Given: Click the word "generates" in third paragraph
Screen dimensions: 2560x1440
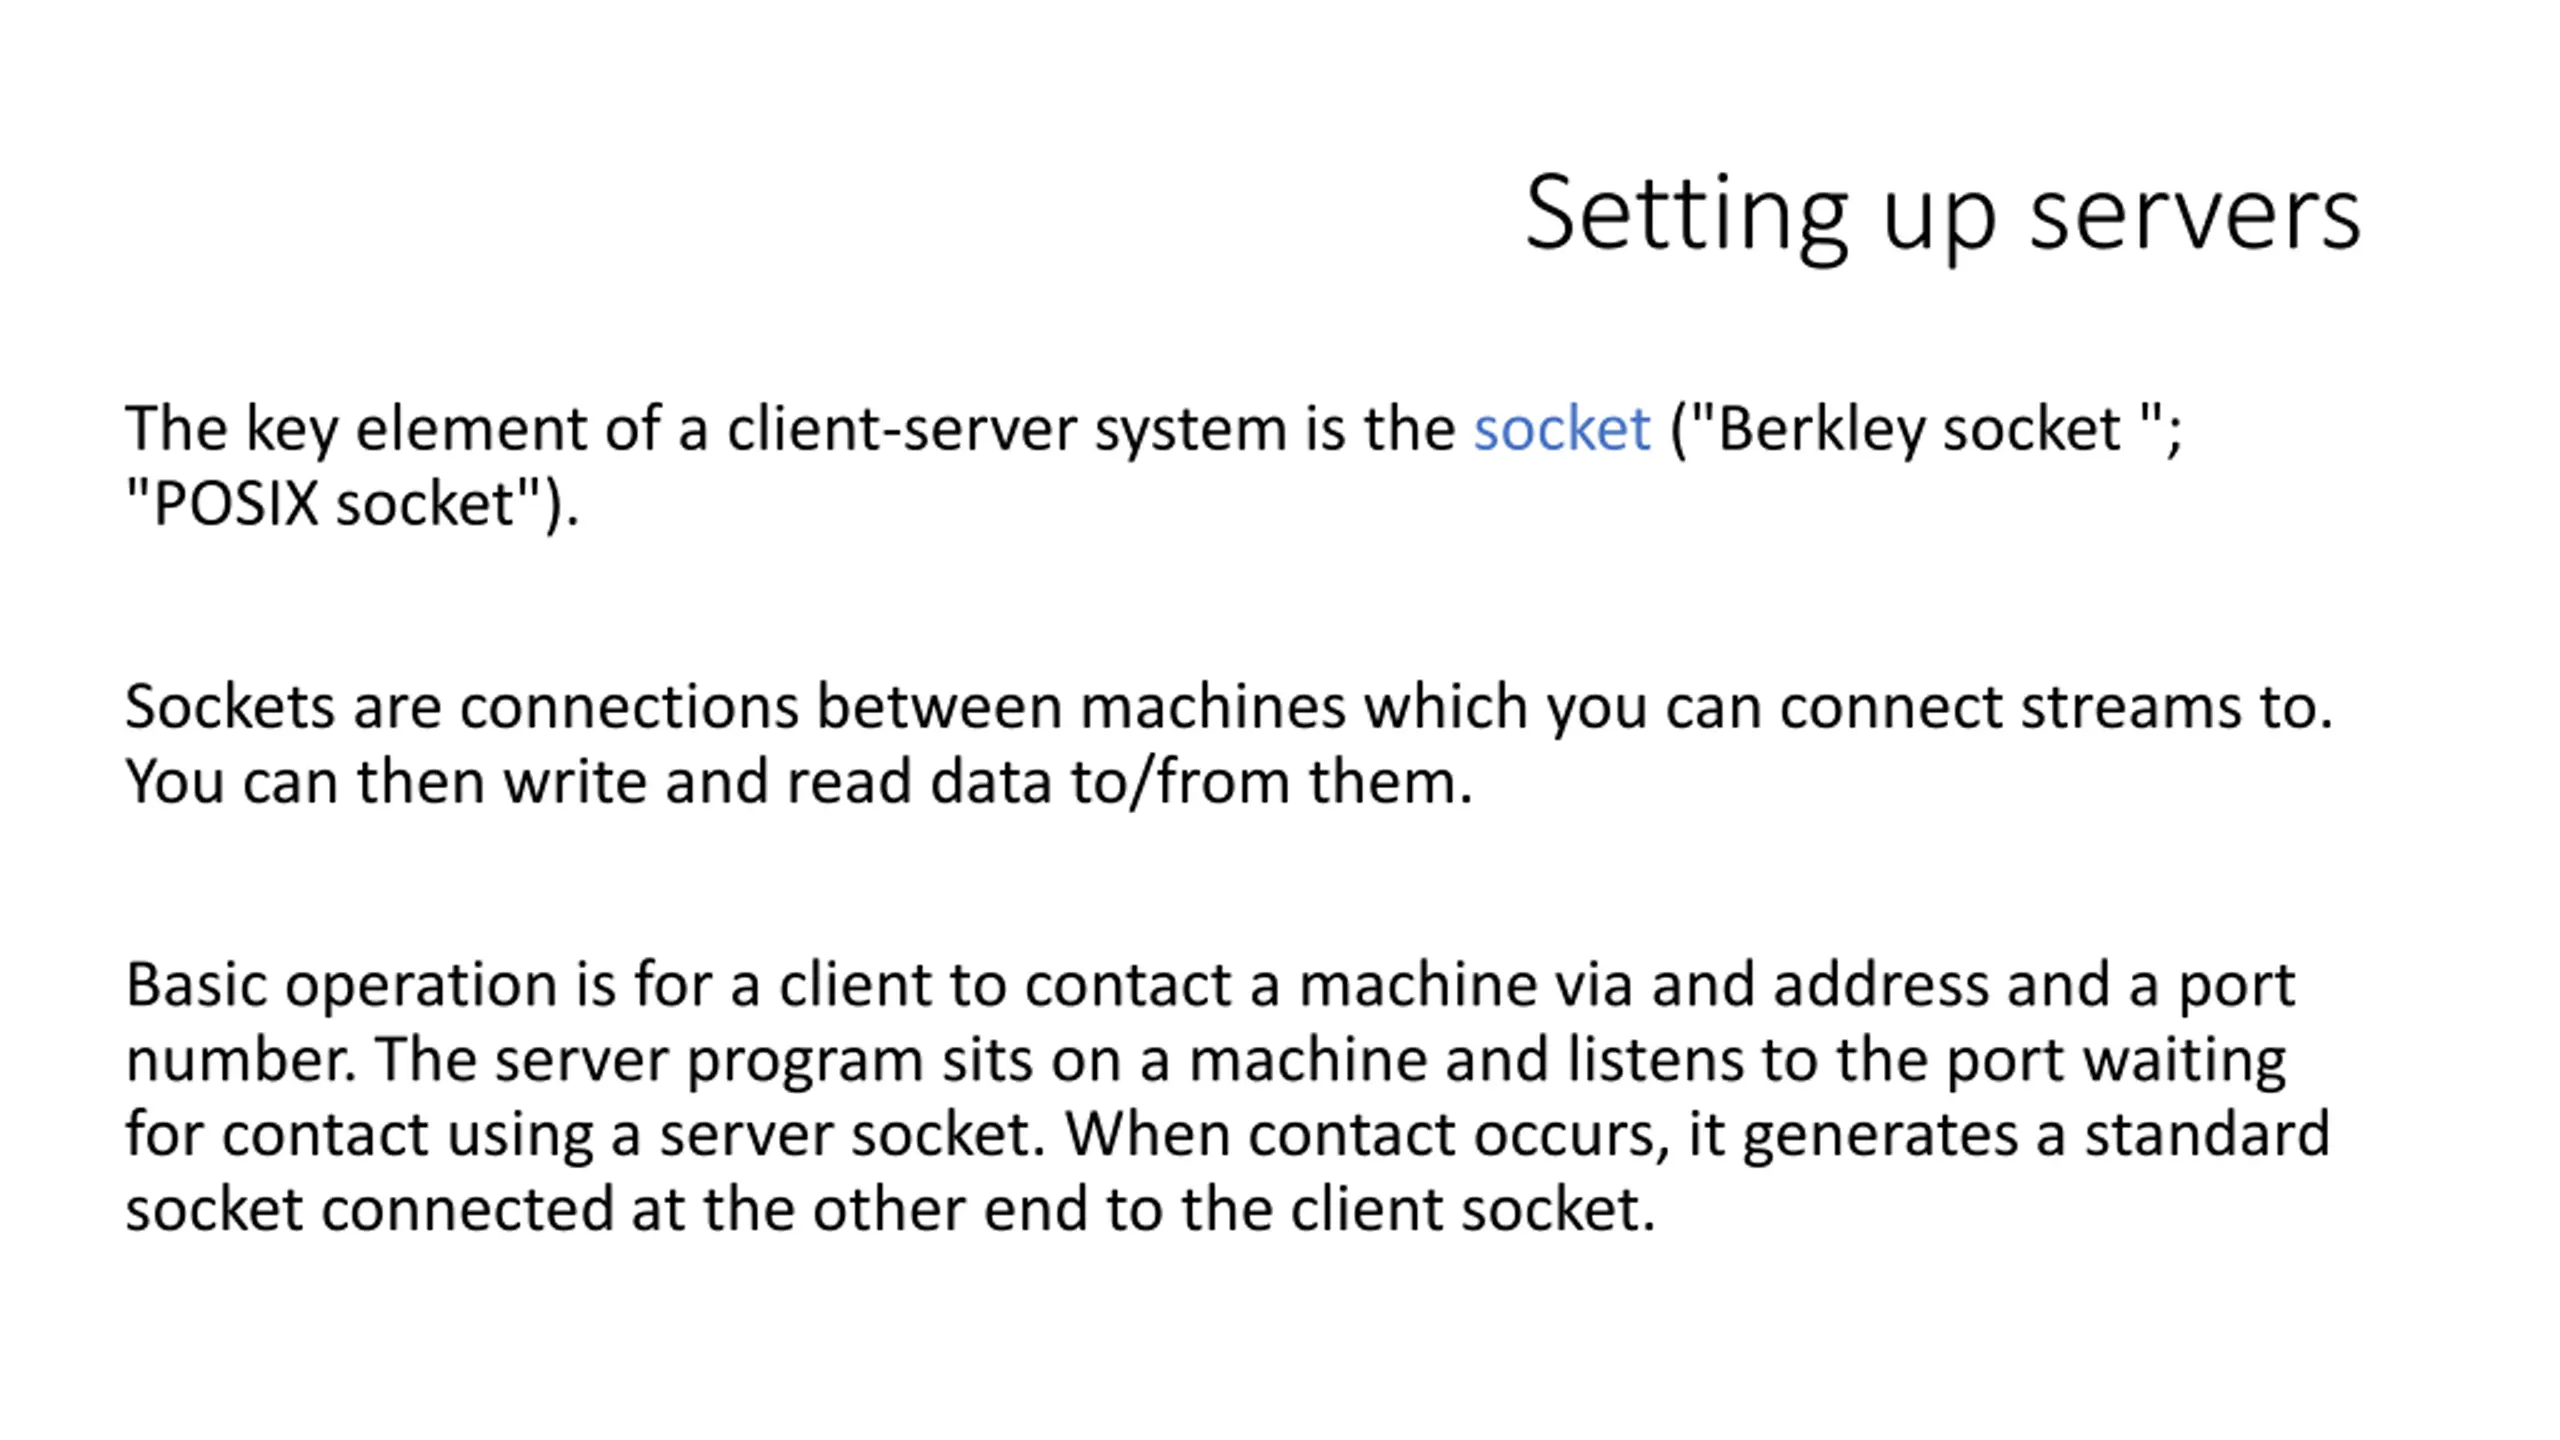Looking at the screenshot, I should [x=1880, y=1137].
